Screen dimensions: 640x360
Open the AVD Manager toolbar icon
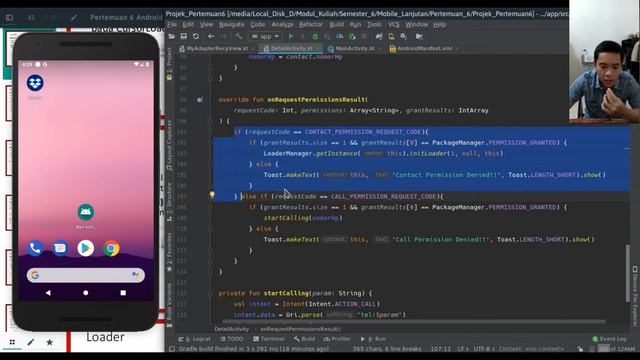tap(391, 36)
